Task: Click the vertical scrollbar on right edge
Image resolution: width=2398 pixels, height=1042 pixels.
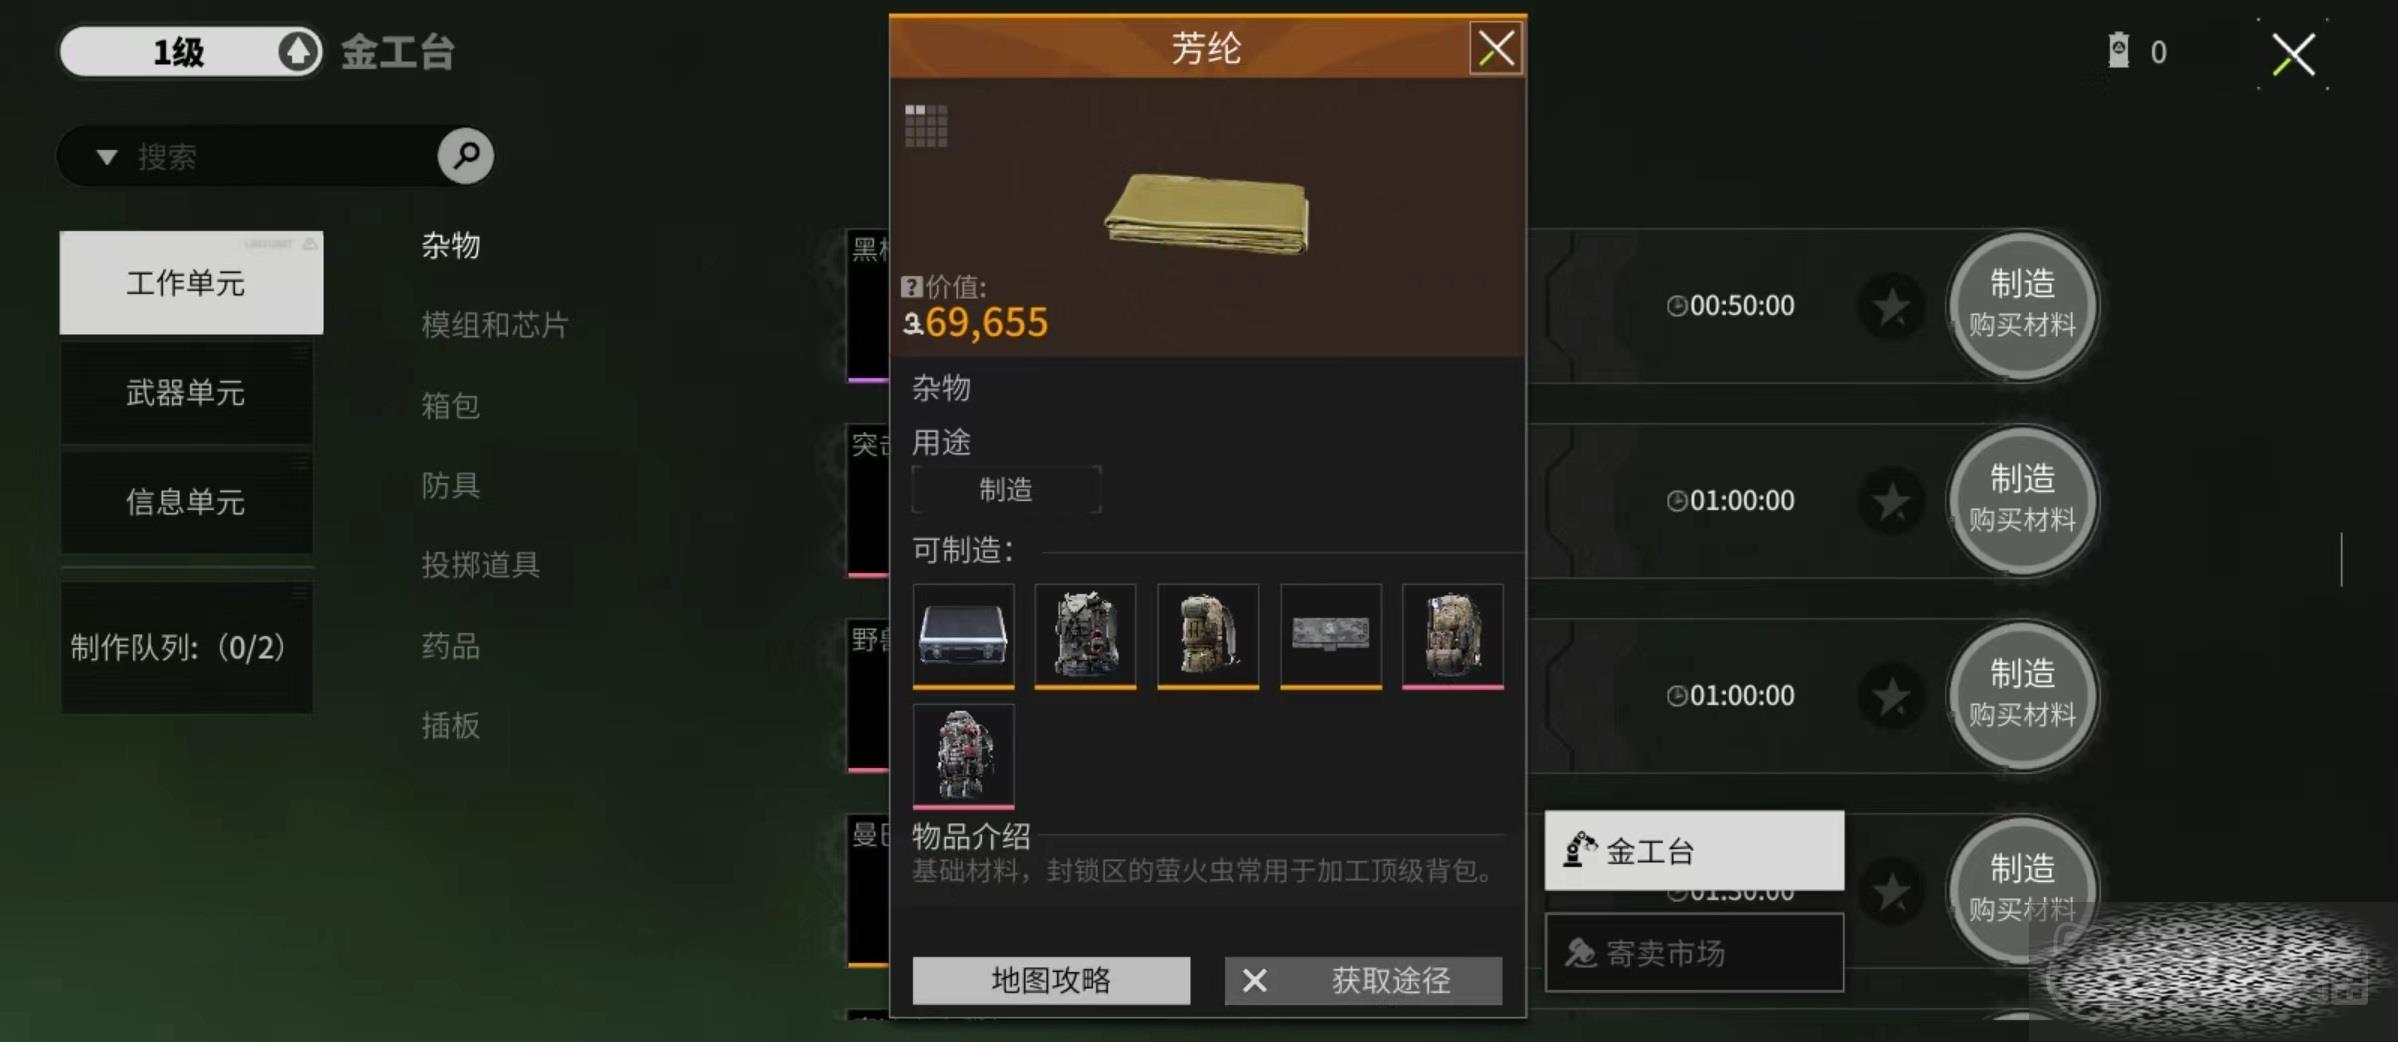Action: tap(2341, 560)
